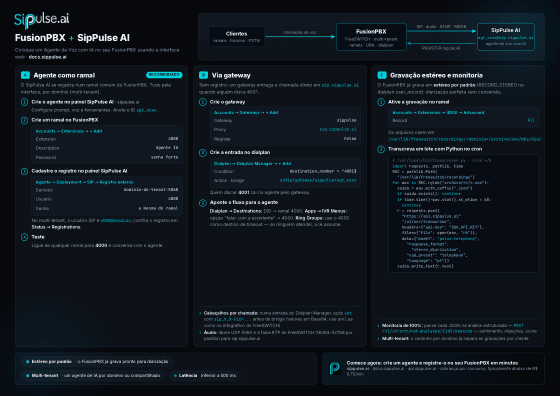Click the 'Latência' footer pill
Image resolution: width=560 pixels, height=396 pixels.
click(205, 376)
